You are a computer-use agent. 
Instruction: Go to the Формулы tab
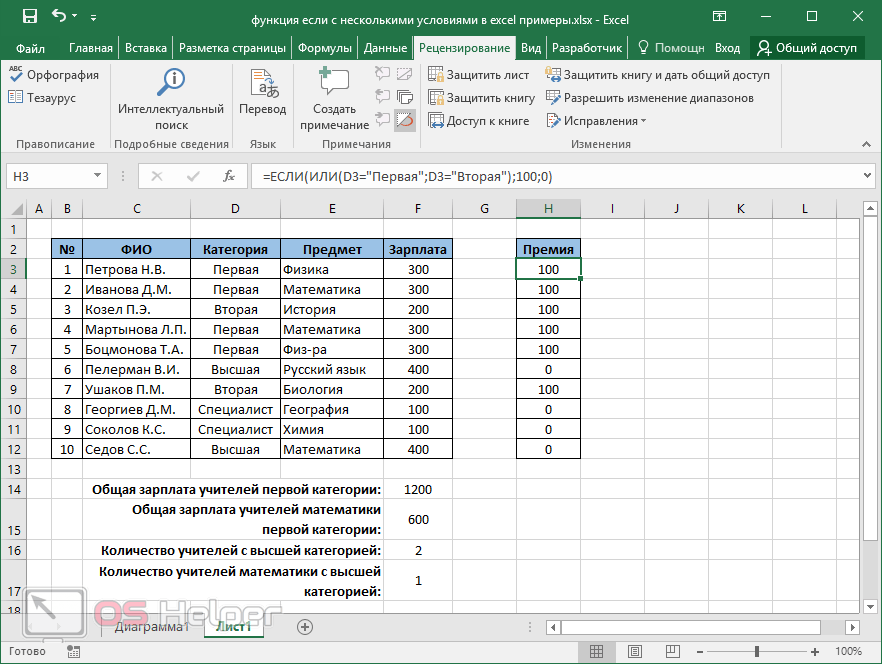tap(325, 48)
